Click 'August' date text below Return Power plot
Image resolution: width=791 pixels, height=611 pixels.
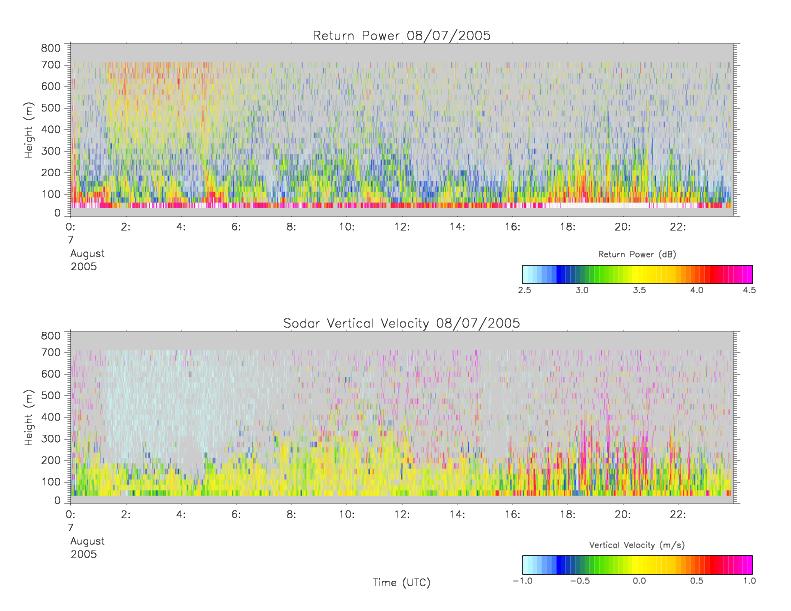pyautogui.click(x=87, y=254)
